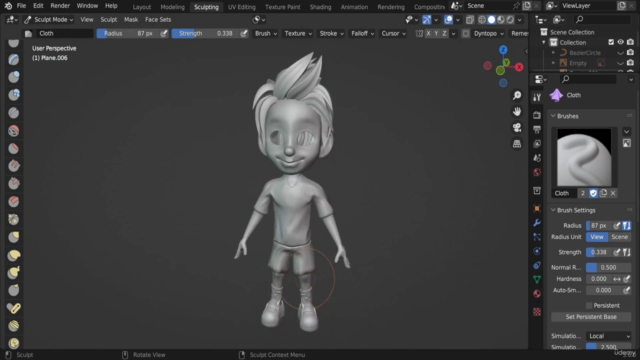This screenshot has width=640, height=360.
Task: Open the Physics properties tab icon
Action: [537, 251]
